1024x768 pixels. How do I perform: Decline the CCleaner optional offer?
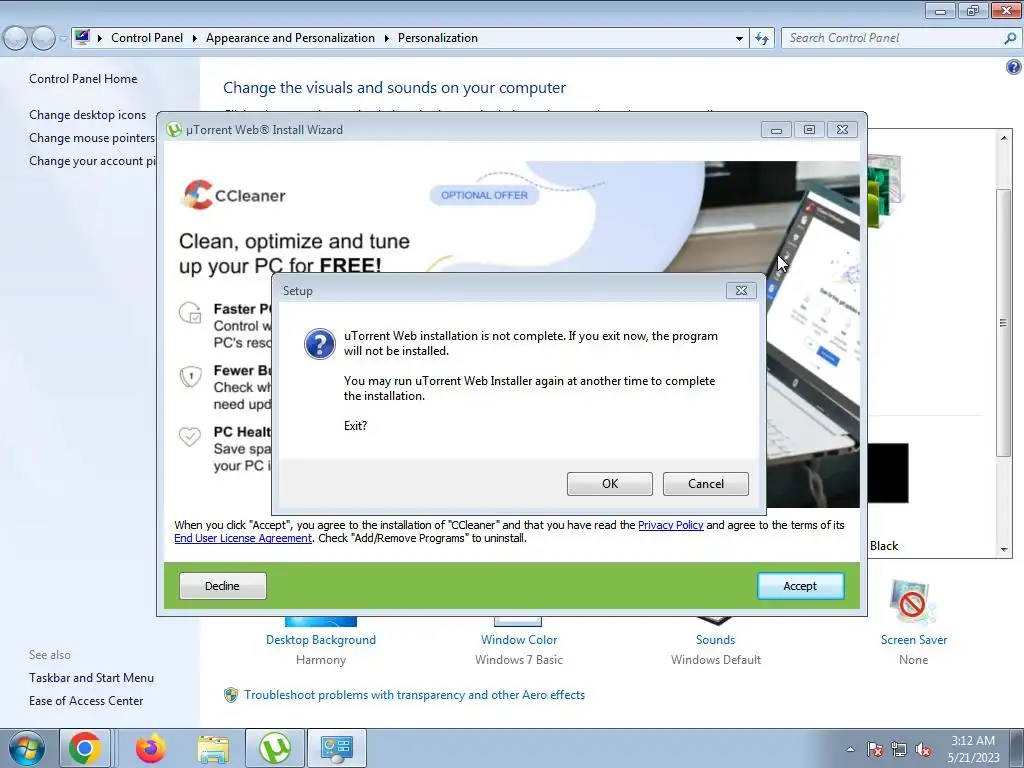pos(223,586)
